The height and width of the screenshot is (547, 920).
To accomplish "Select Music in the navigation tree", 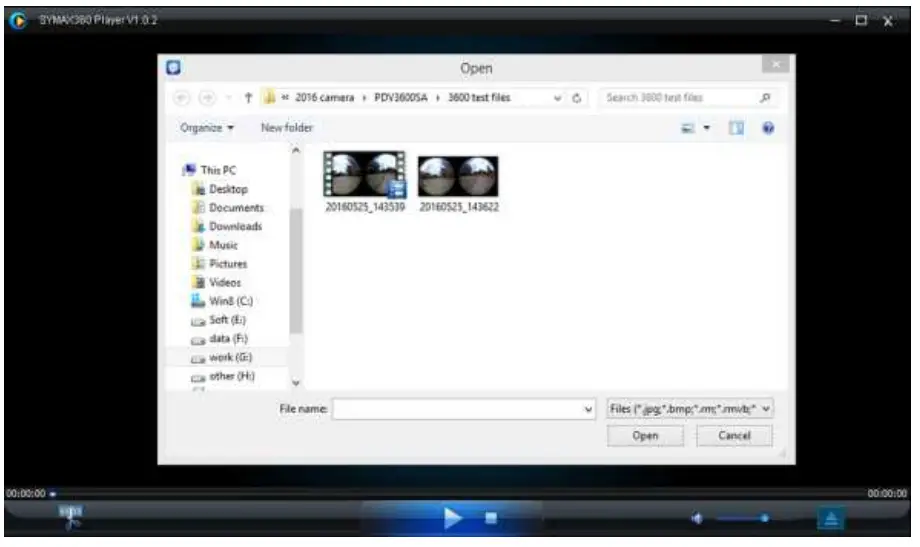I will click(224, 245).
